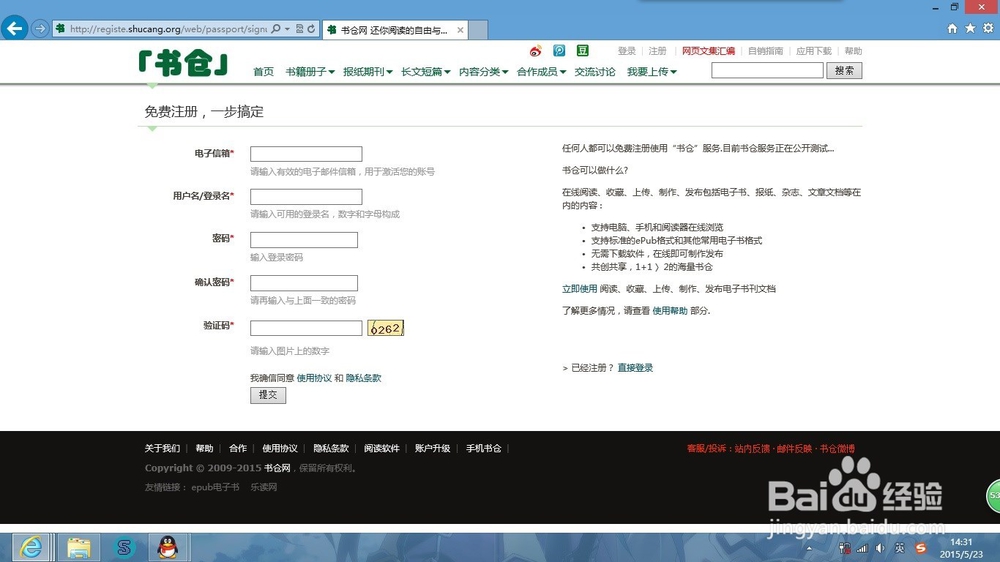The height and width of the screenshot is (562, 1000).
Task: Click the input language indicator 英
Action: (x=899, y=548)
